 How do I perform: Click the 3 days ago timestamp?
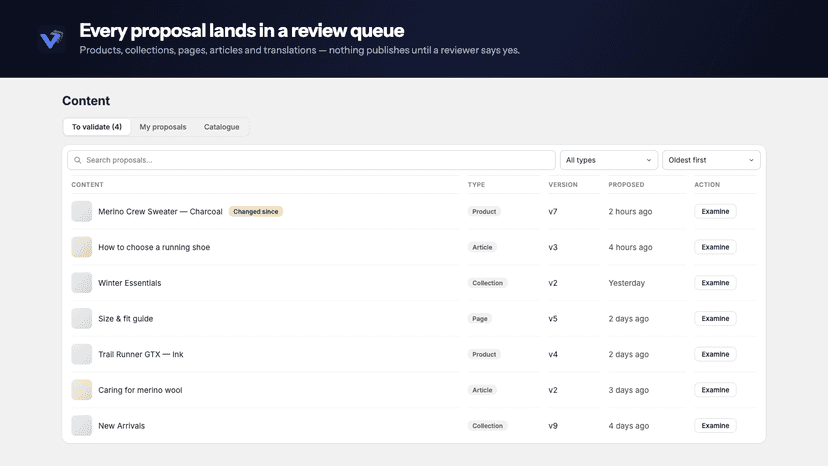[628, 390]
